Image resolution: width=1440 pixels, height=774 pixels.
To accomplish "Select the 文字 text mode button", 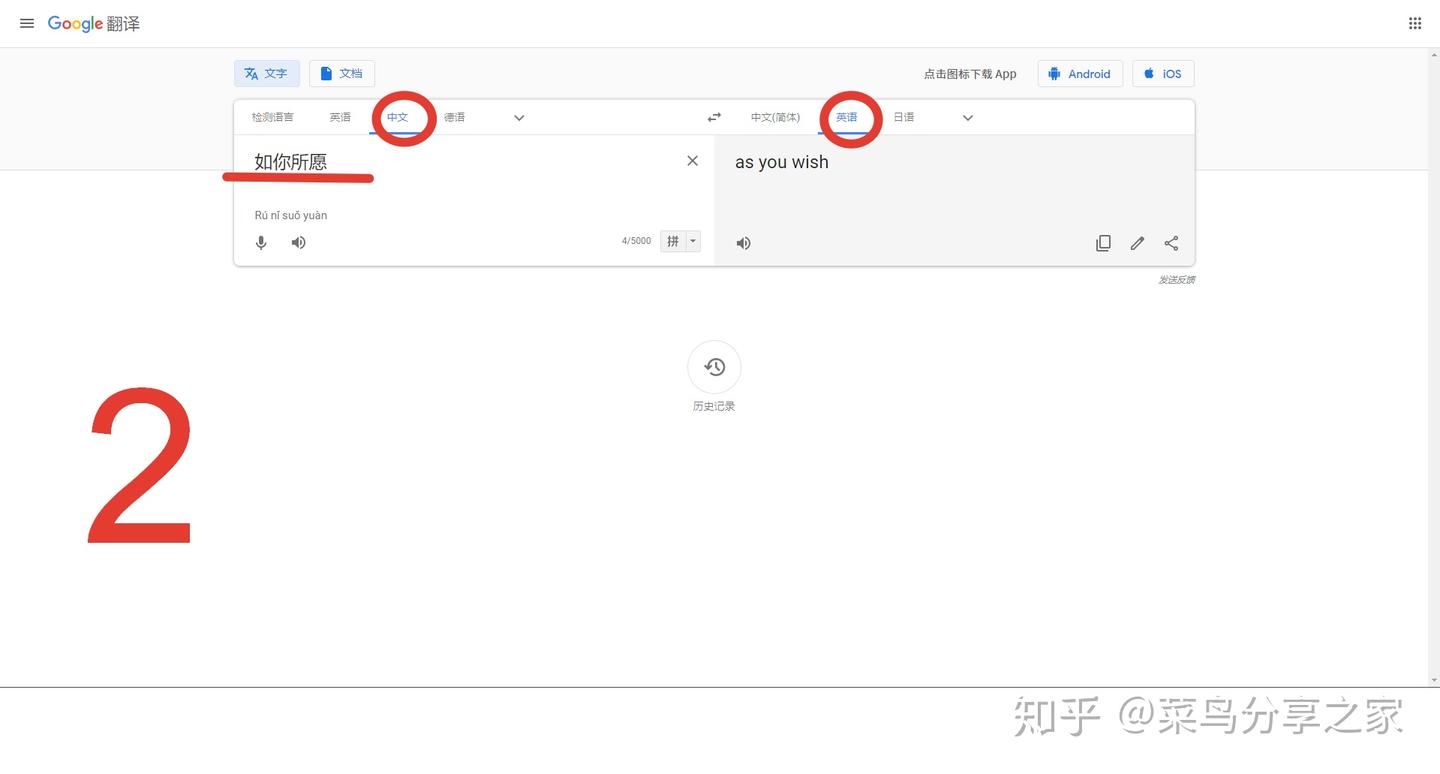I will point(266,73).
